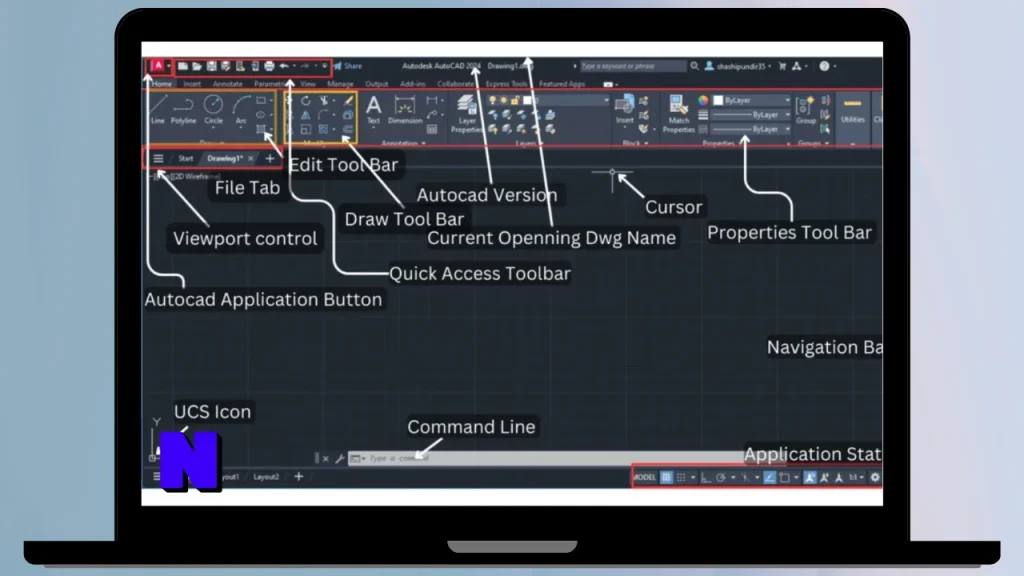The height and width of the screenshot is (576, 1024).
Task: Toggle drawing grid display in status bar
Action: [x=666, y=477]
